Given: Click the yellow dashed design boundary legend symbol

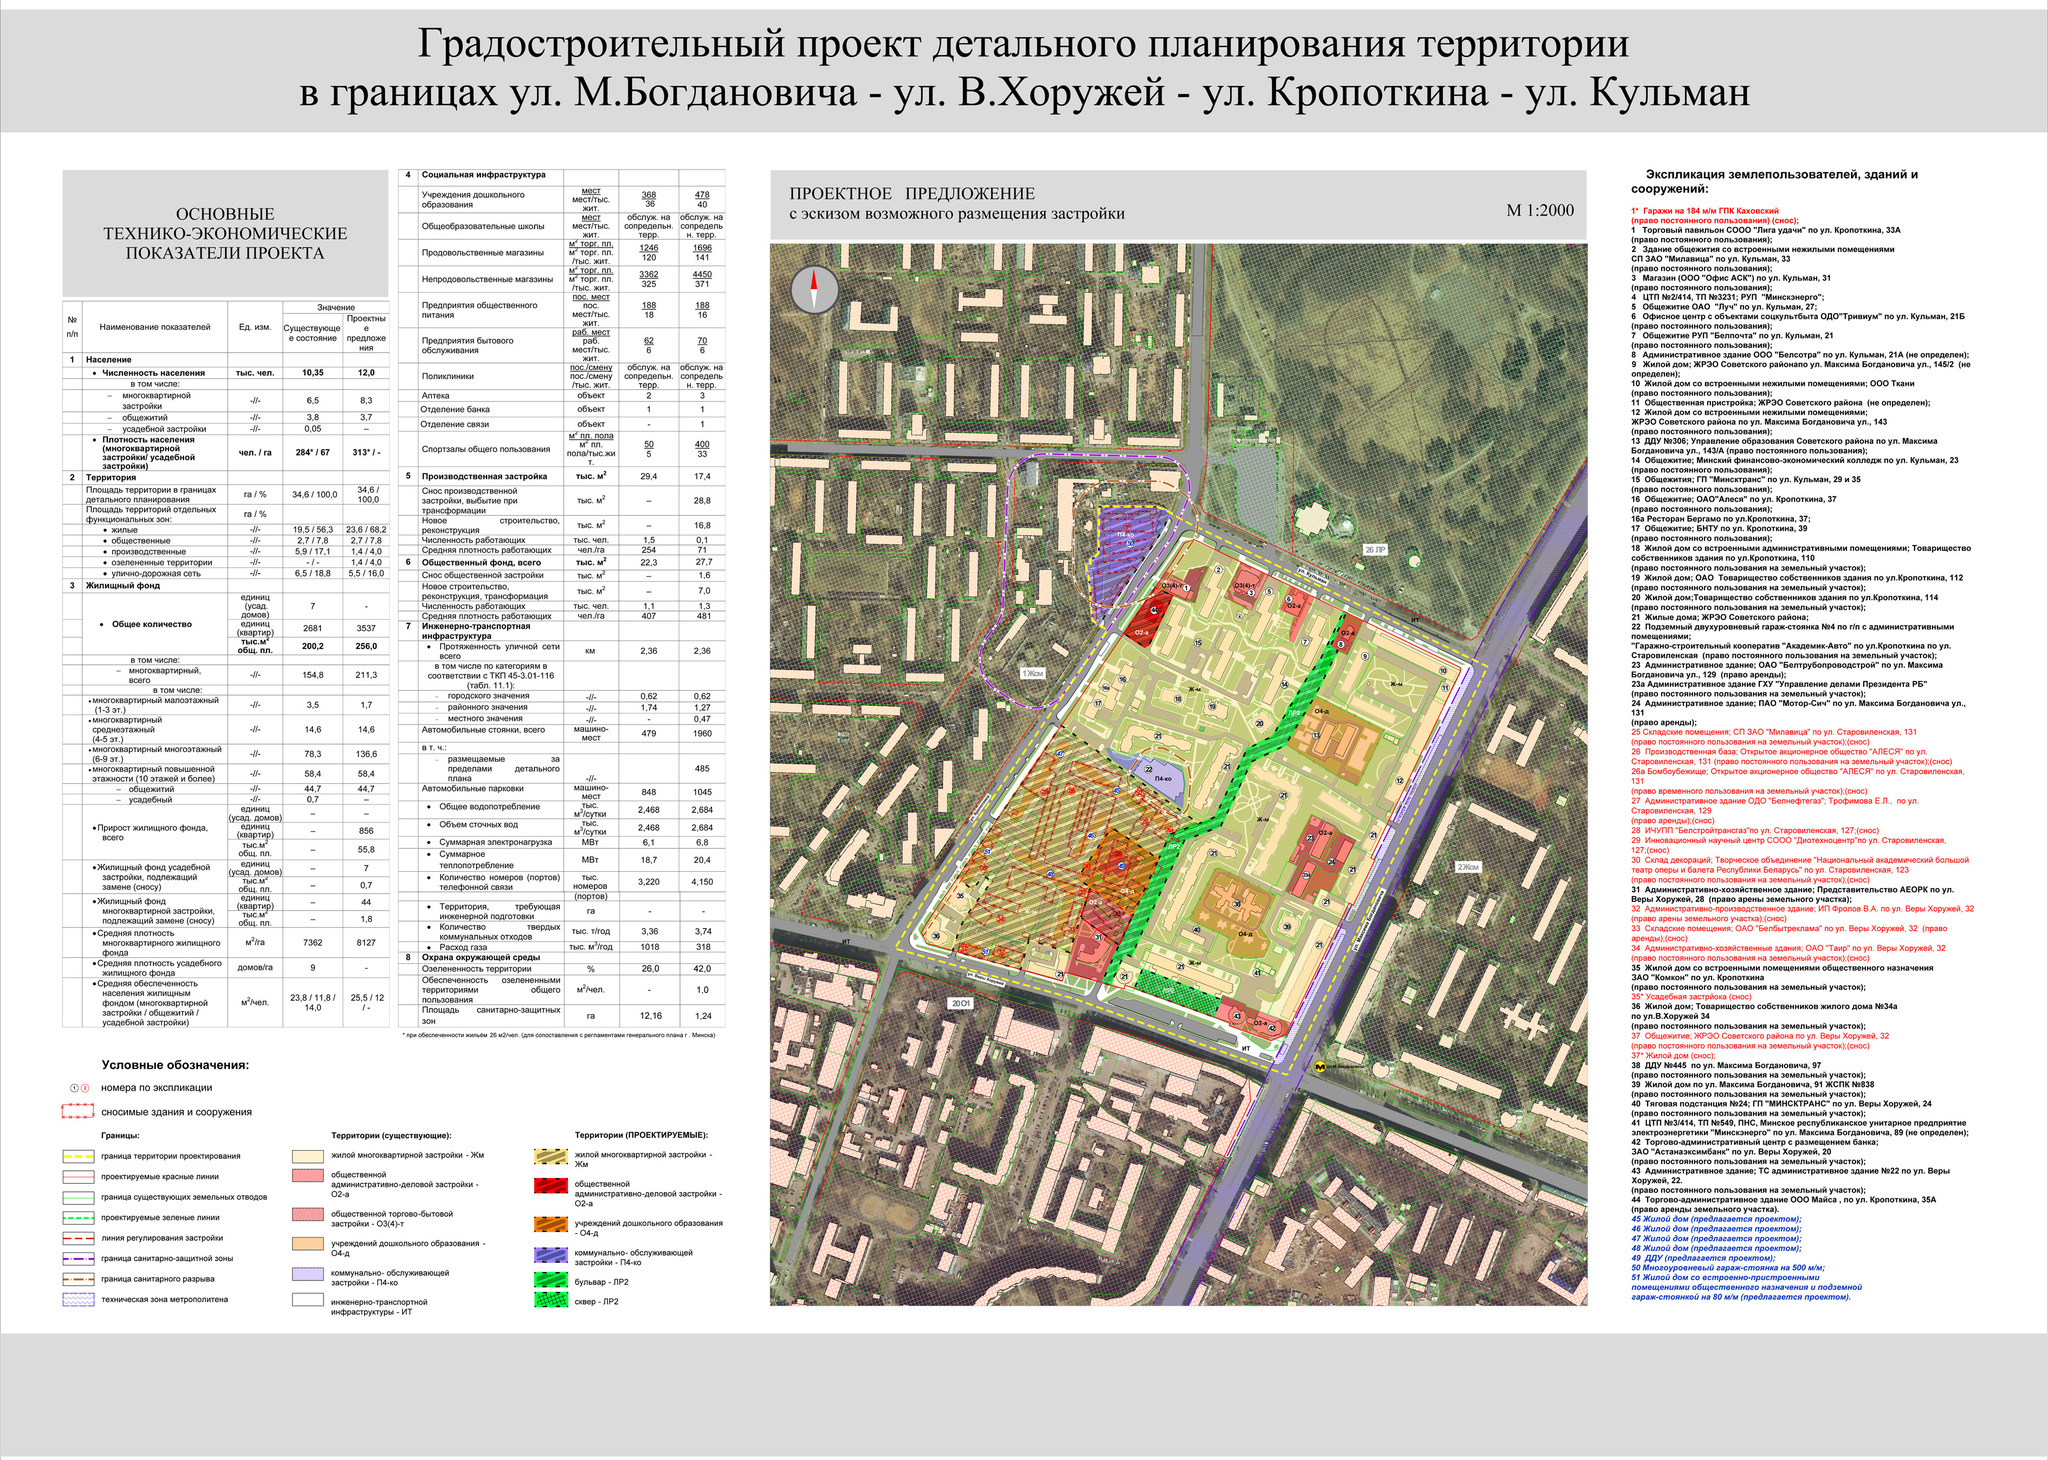Looking at the screenshot, I should click(x=78, y=1156).
